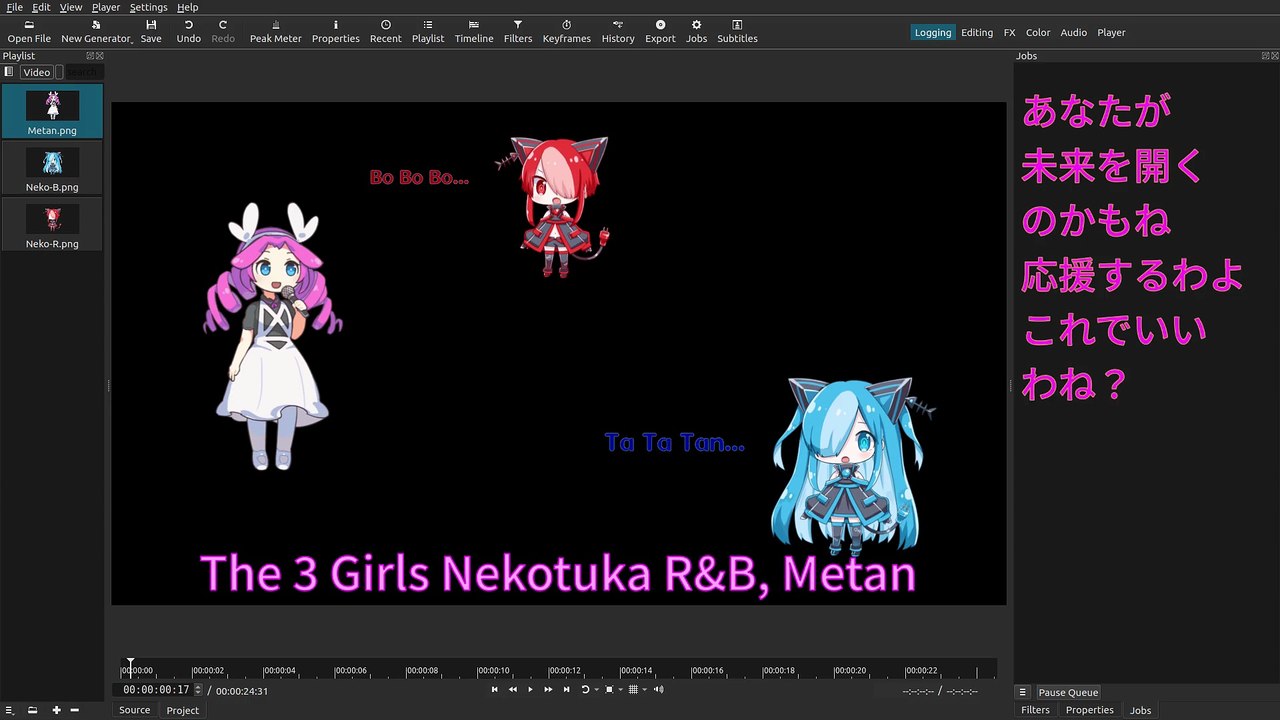
Task: Show the Timeline panel
Action: (x=474, y=31)
